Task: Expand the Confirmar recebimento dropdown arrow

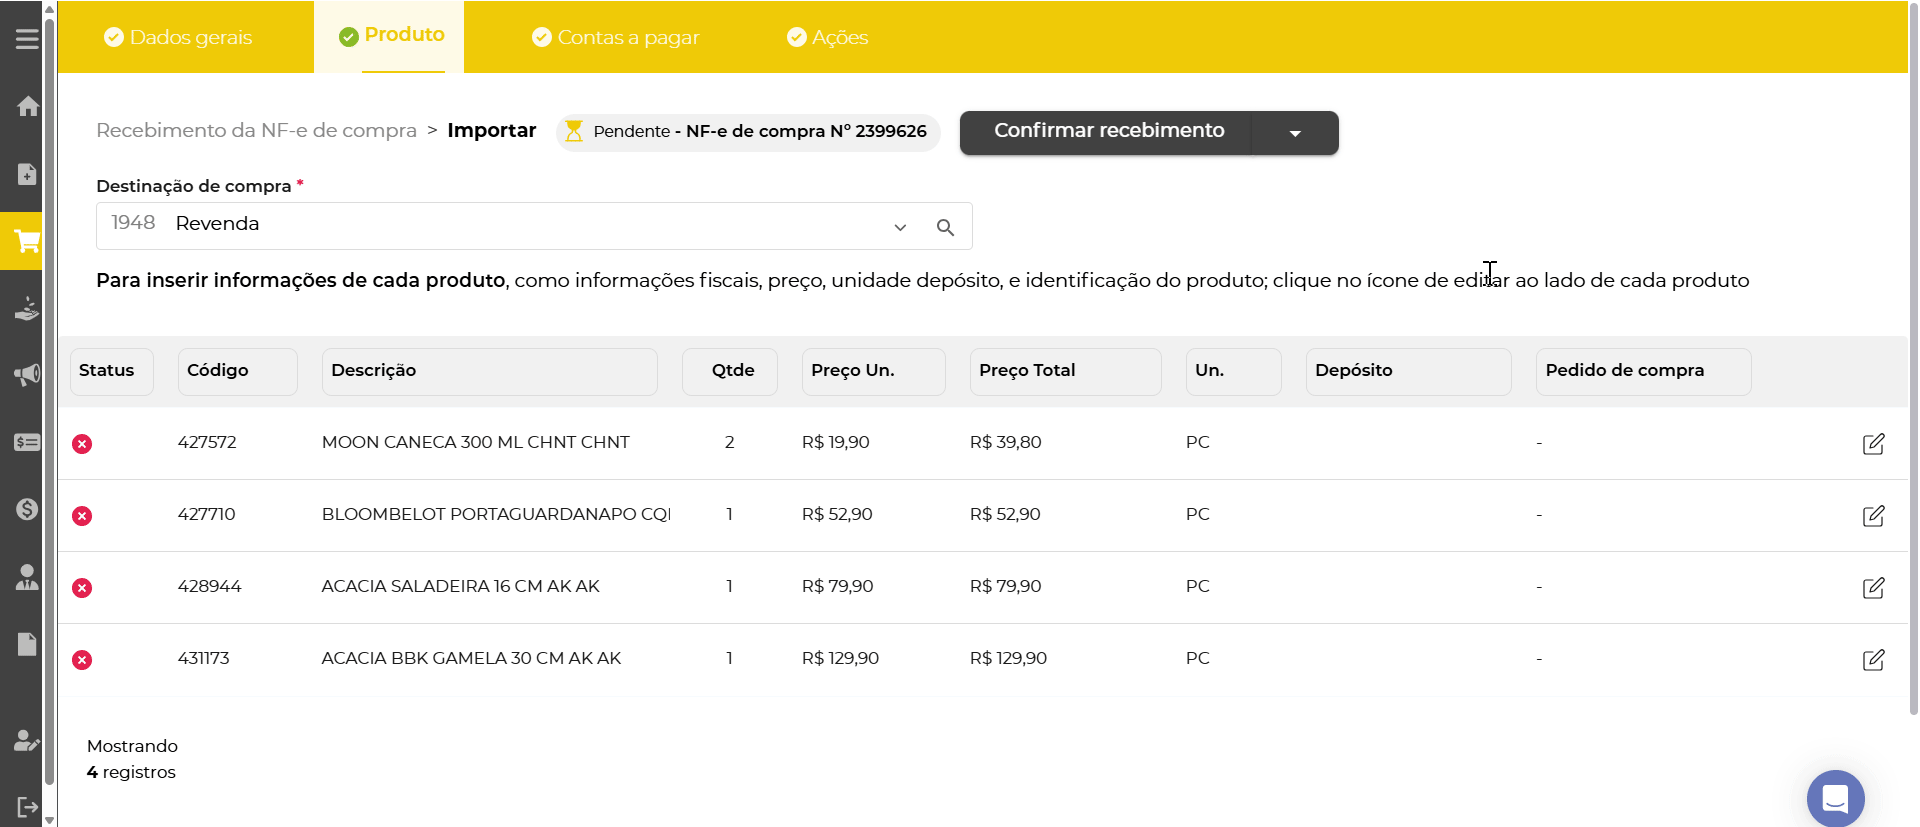Action: click(1295, 133)
